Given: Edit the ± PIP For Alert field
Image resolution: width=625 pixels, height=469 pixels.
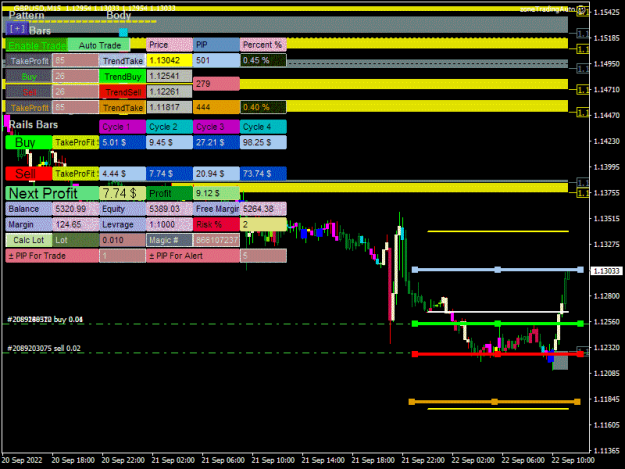Looking at the screenshot, I should tap(263, 255).
